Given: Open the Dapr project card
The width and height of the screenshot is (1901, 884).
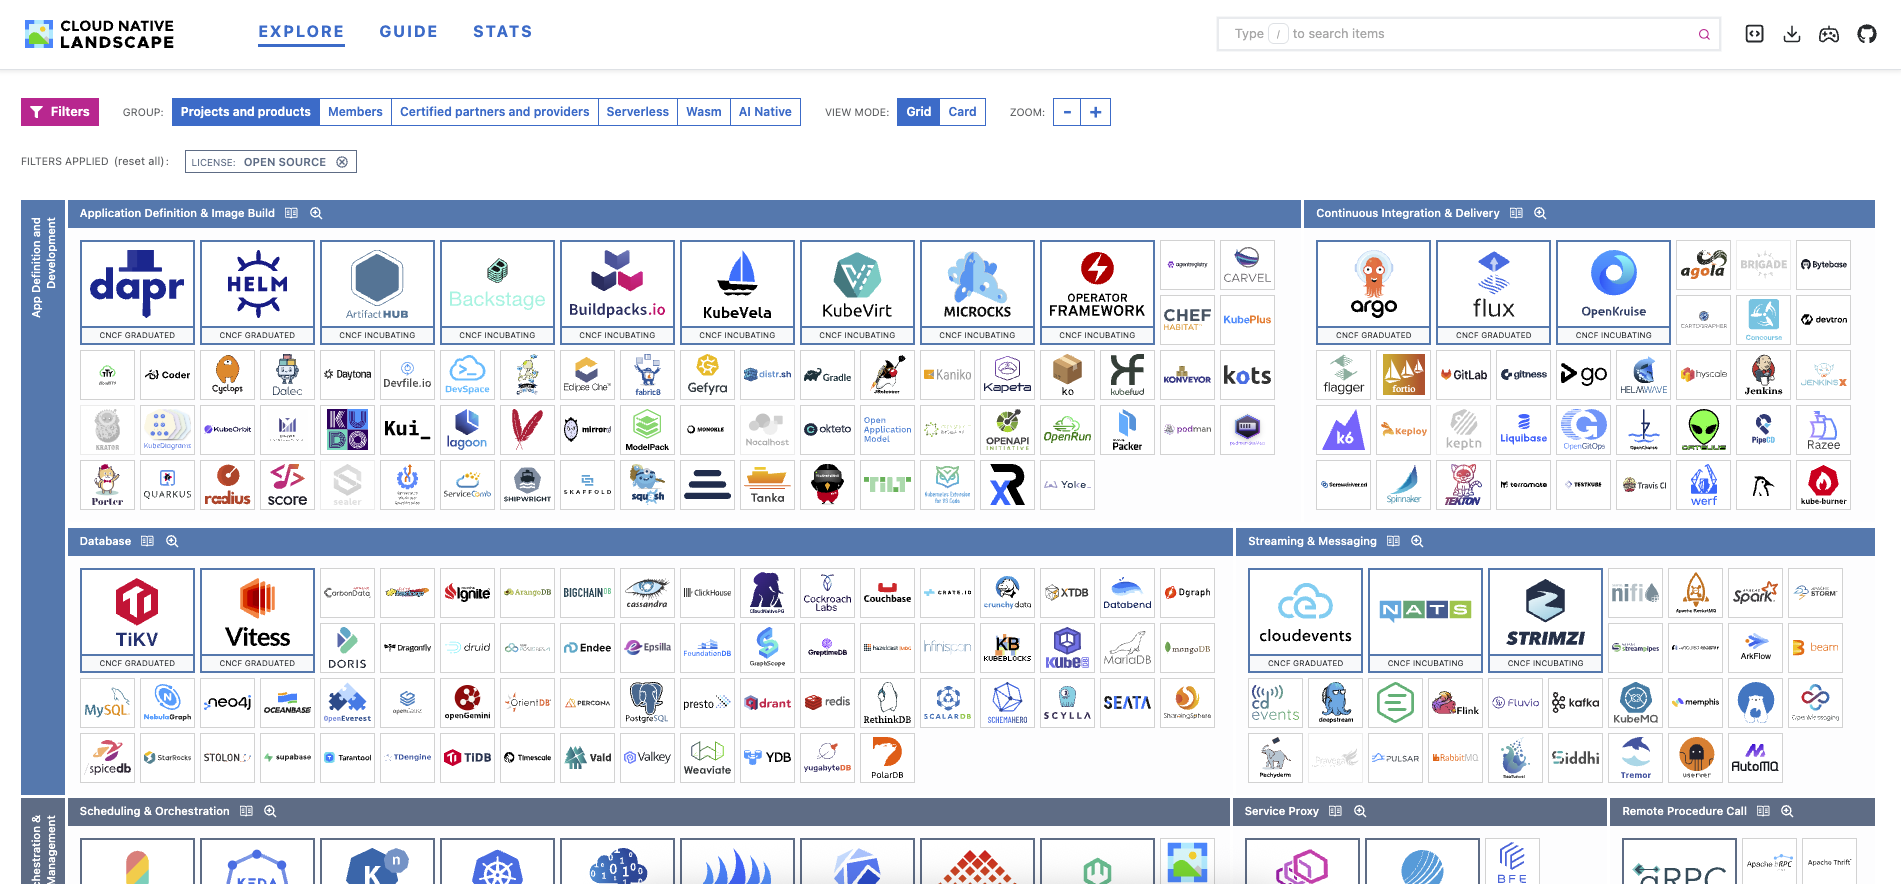Looking at the screenshot, I should tap(137, 292).
